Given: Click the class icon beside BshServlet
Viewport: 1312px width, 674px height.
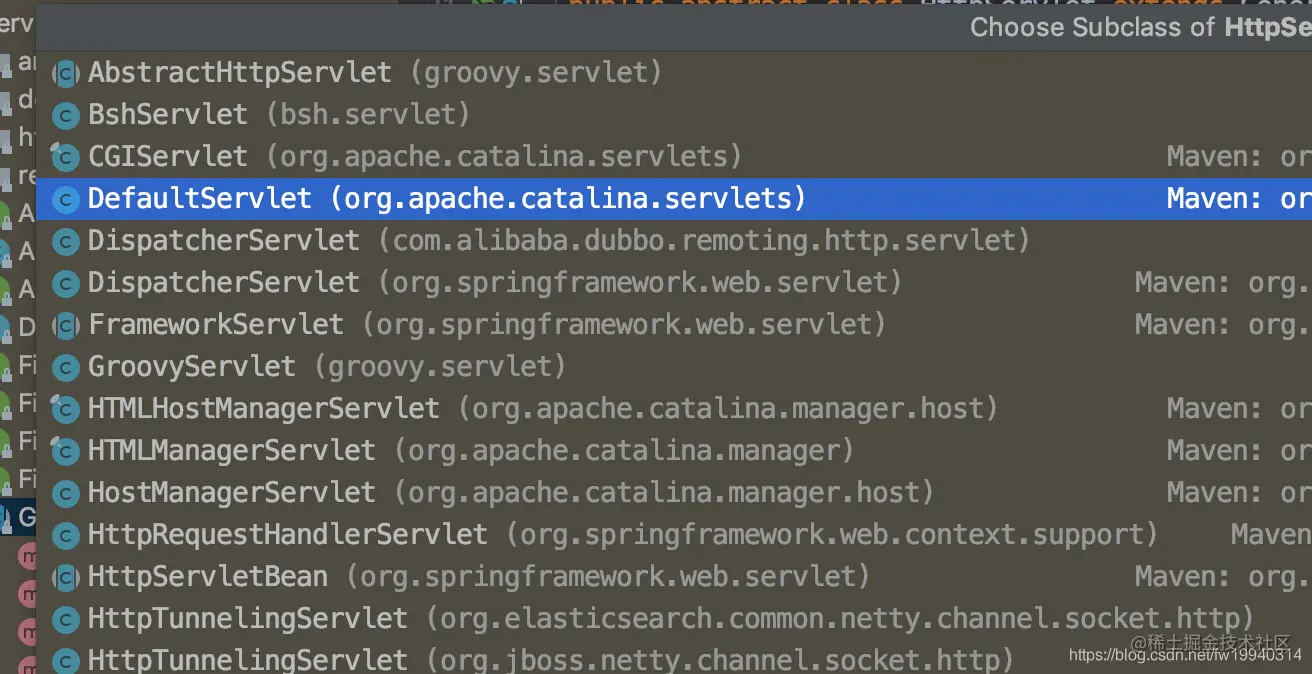Looking at the screenshot, I should click(x=66, y=115).
